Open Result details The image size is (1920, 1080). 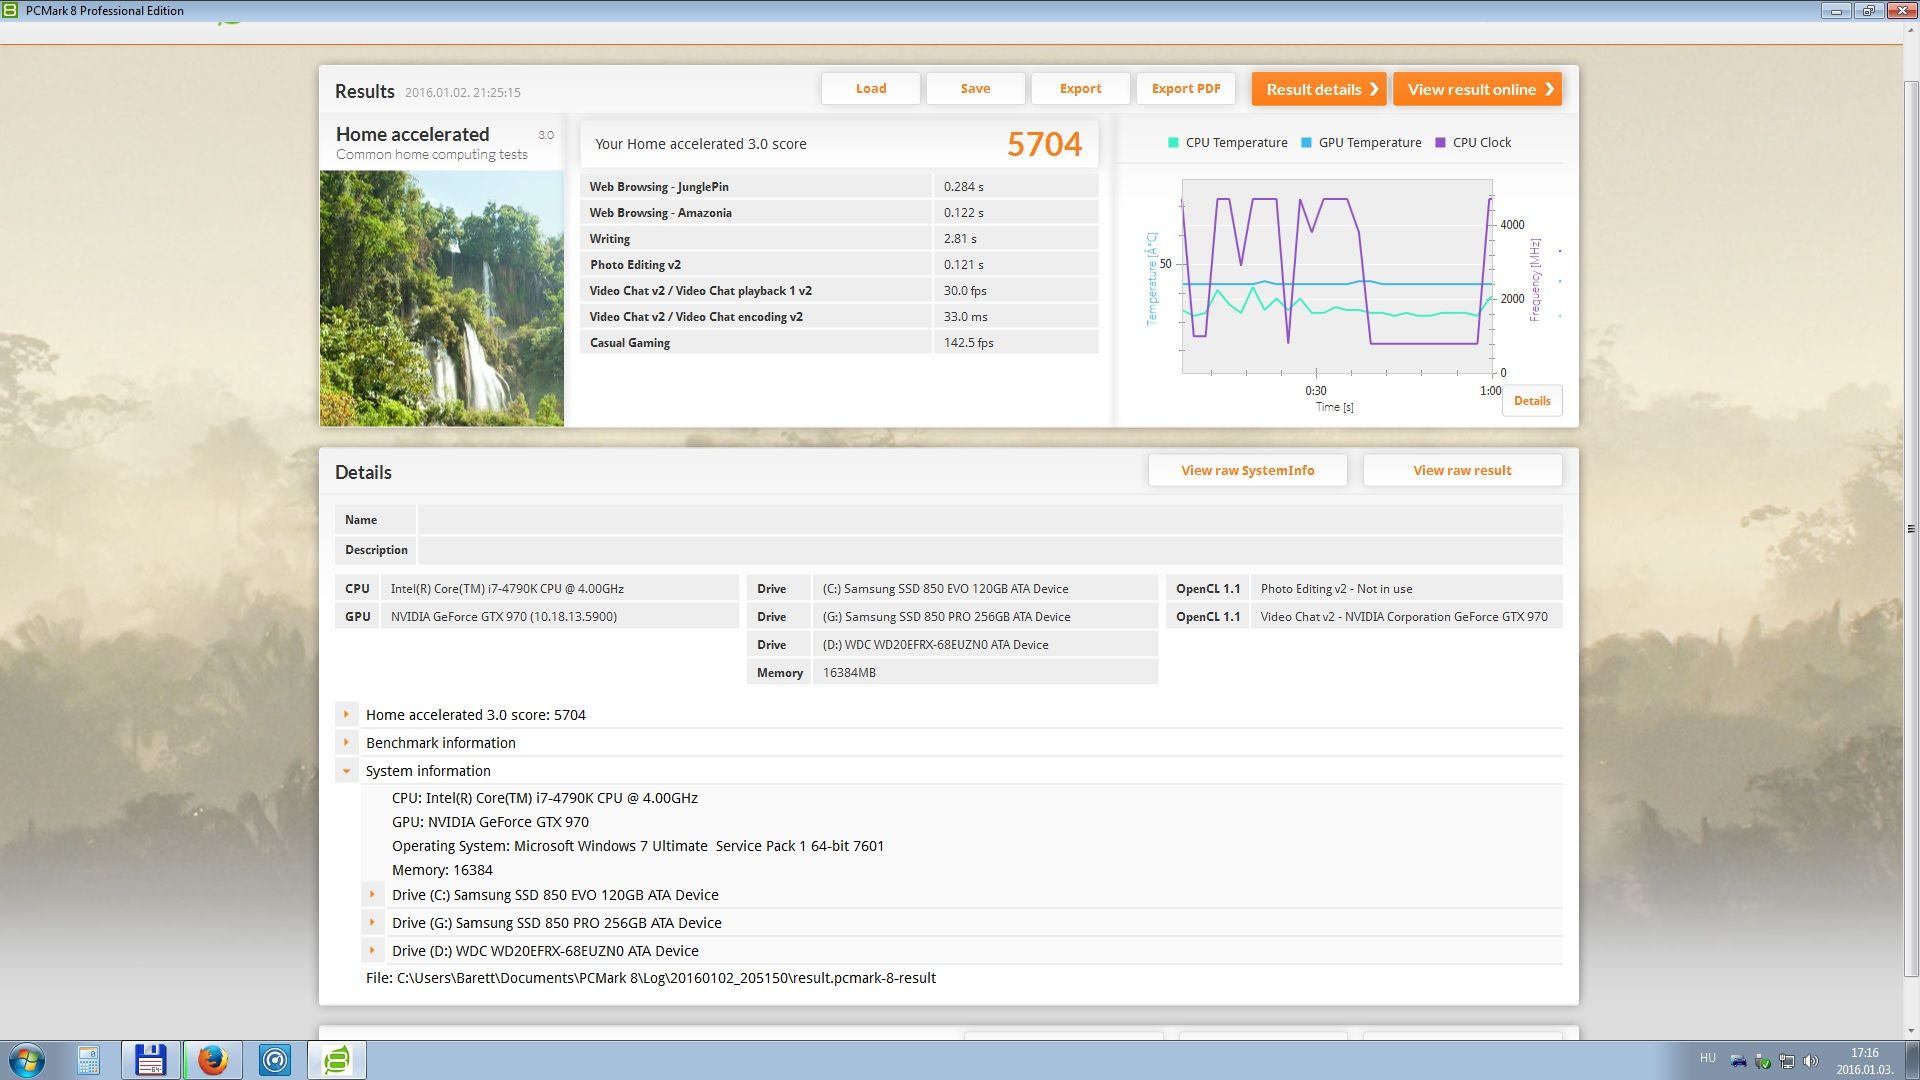coord(1319,89)
